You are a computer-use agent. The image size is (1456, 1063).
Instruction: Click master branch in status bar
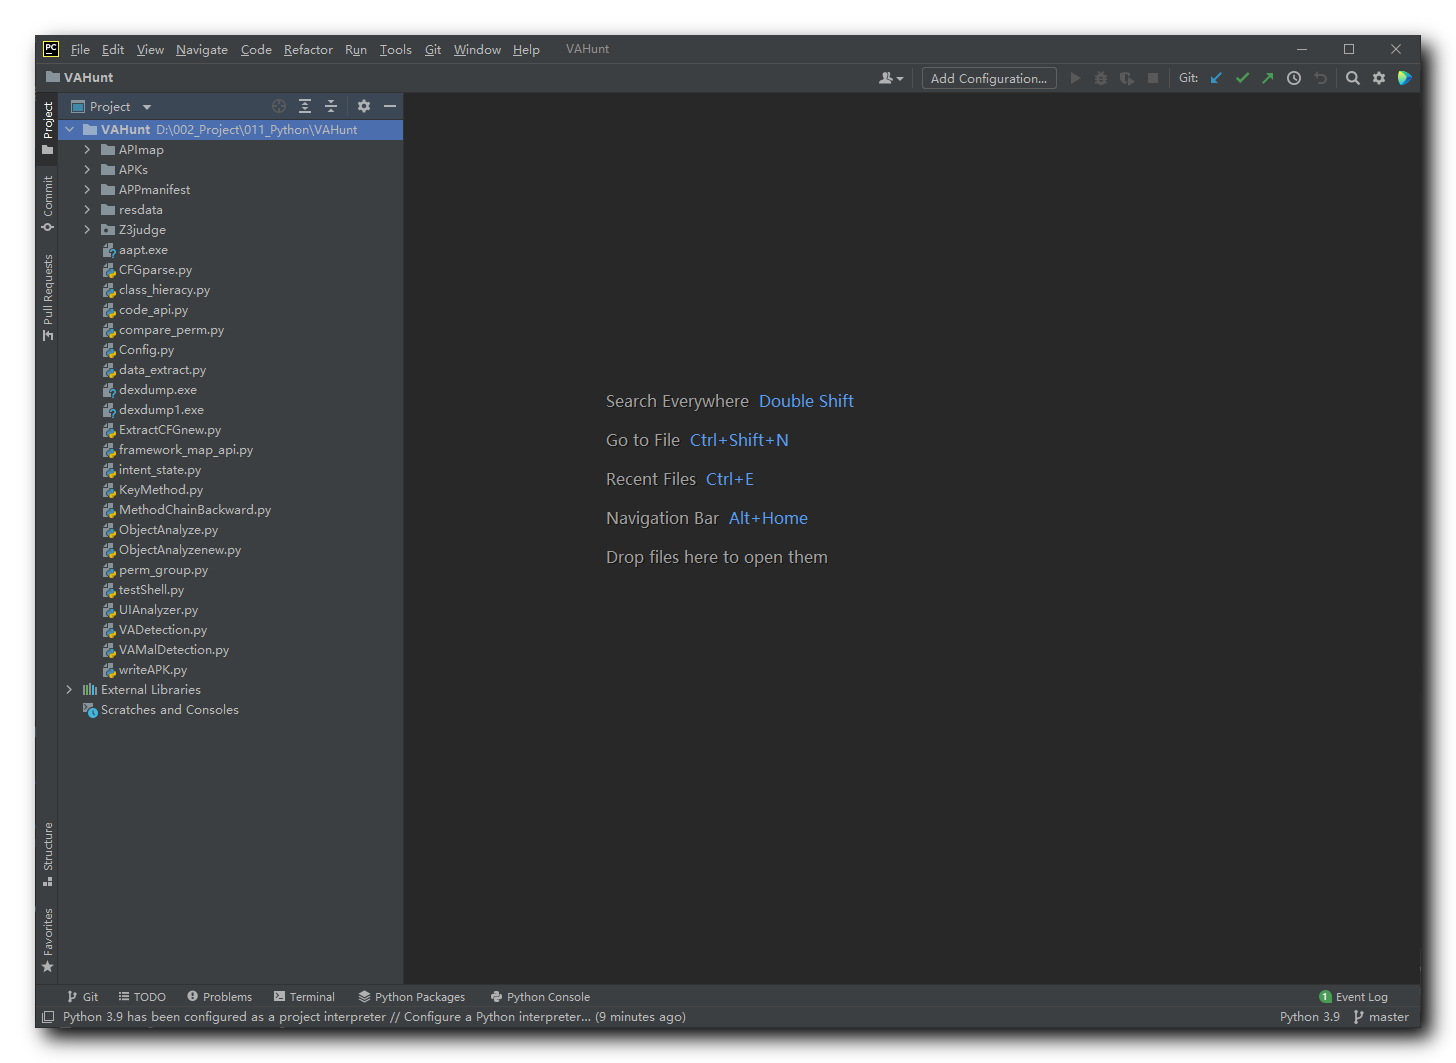[x=1381, y=1017]
